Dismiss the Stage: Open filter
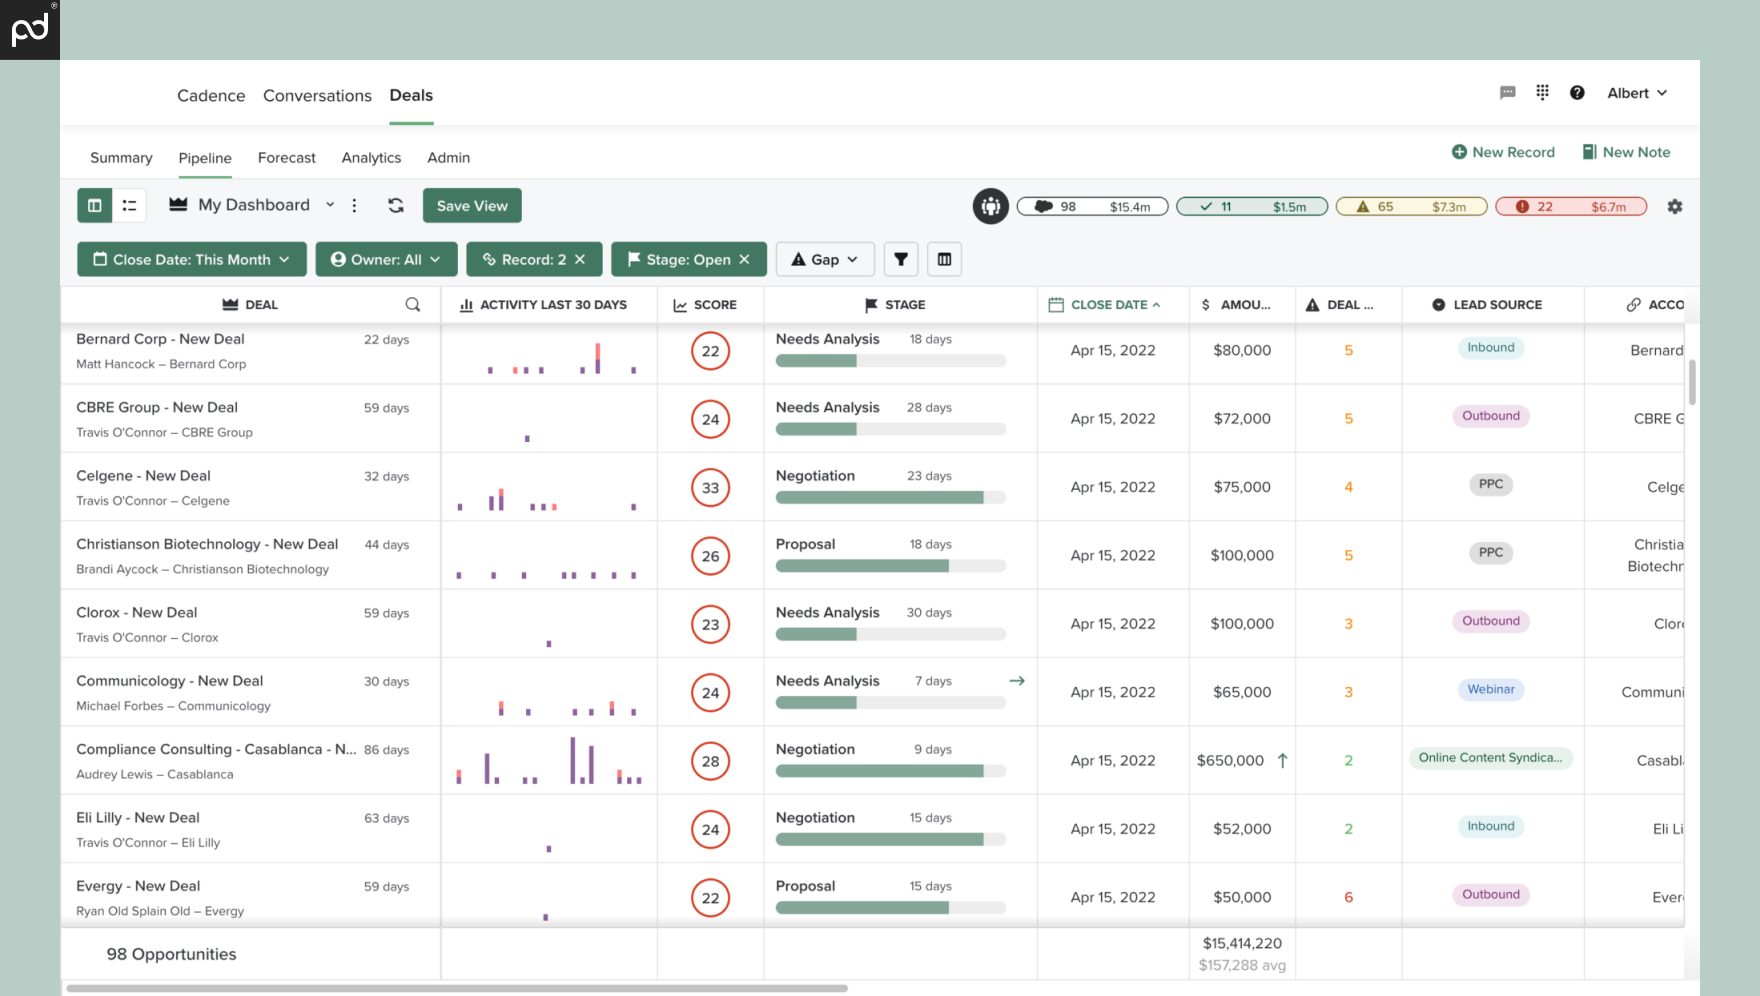 tap(743, 259)
